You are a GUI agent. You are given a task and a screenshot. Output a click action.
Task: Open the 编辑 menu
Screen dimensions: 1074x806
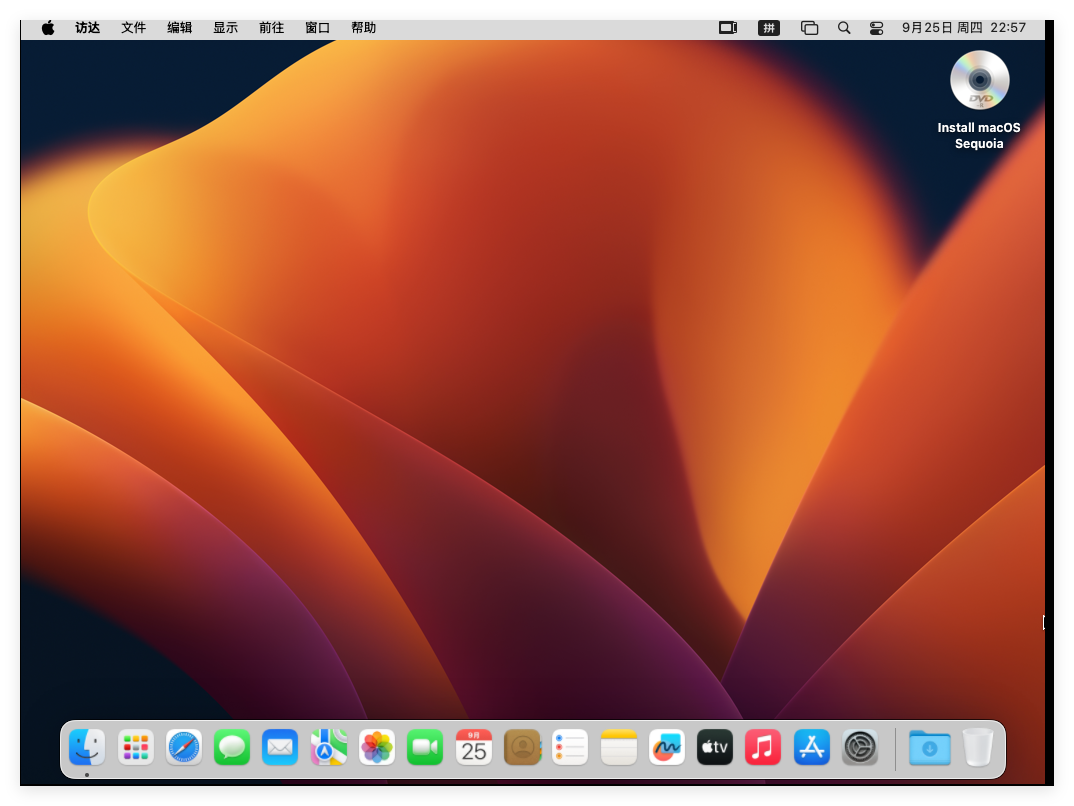point(179,28)
